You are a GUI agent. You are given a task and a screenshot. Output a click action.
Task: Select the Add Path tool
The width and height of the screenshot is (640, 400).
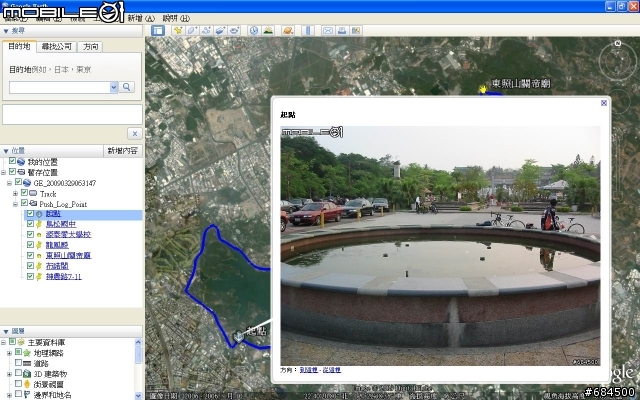pos(206,31)
